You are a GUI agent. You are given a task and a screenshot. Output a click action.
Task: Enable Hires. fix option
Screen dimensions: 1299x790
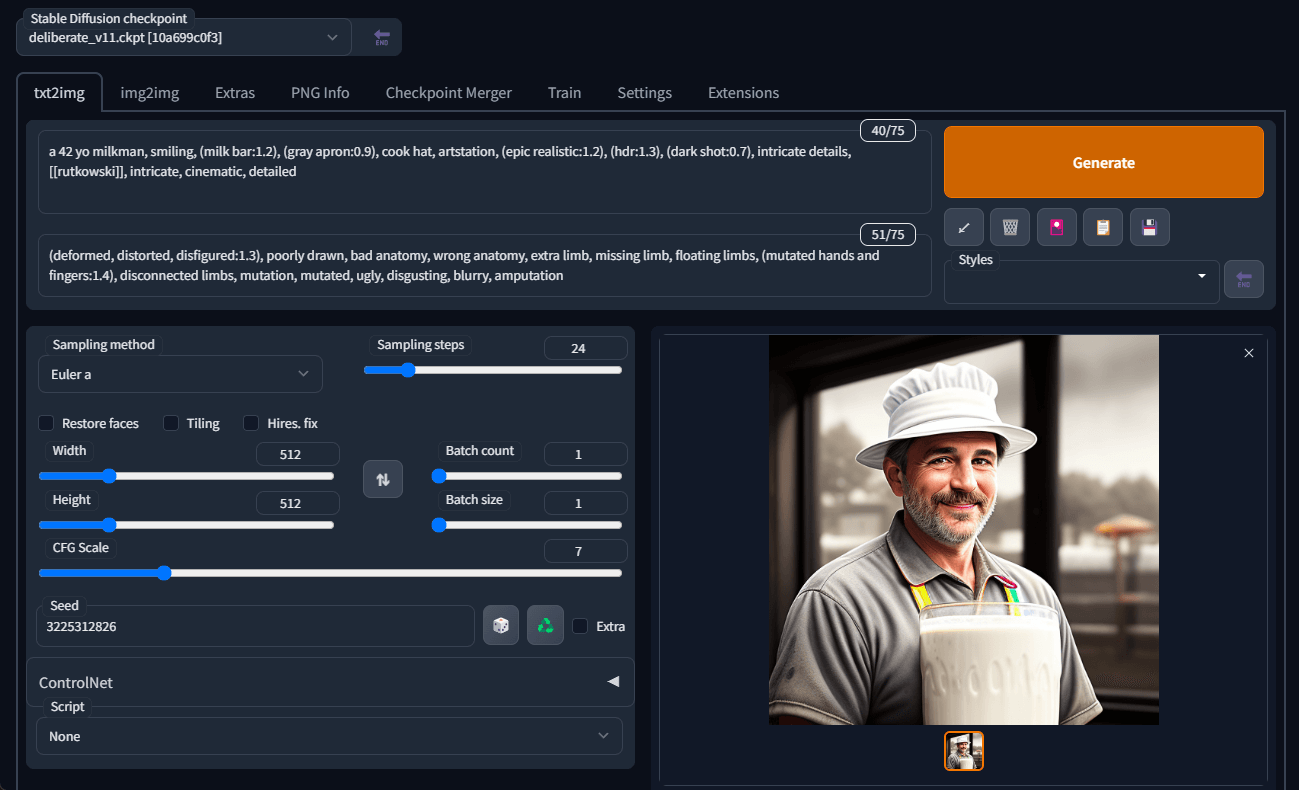(x=251, y=423)
